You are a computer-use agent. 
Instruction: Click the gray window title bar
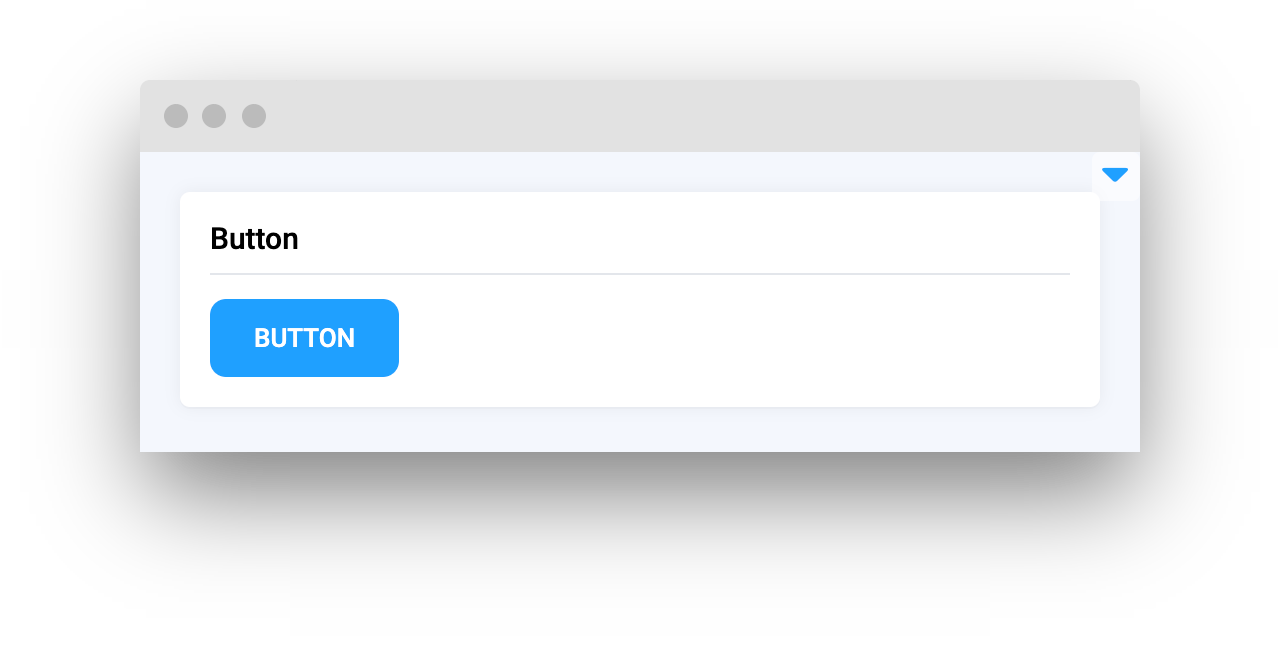coord(640,116)
